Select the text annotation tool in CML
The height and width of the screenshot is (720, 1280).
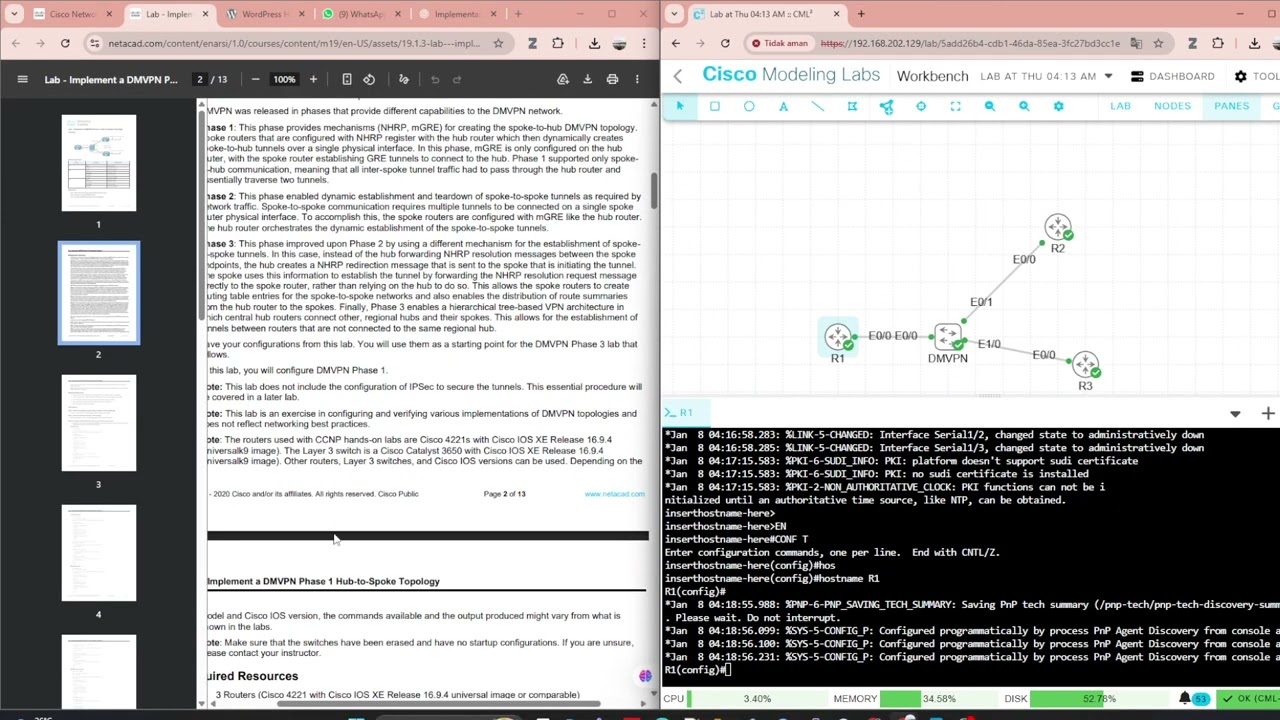tap(783, 106)
